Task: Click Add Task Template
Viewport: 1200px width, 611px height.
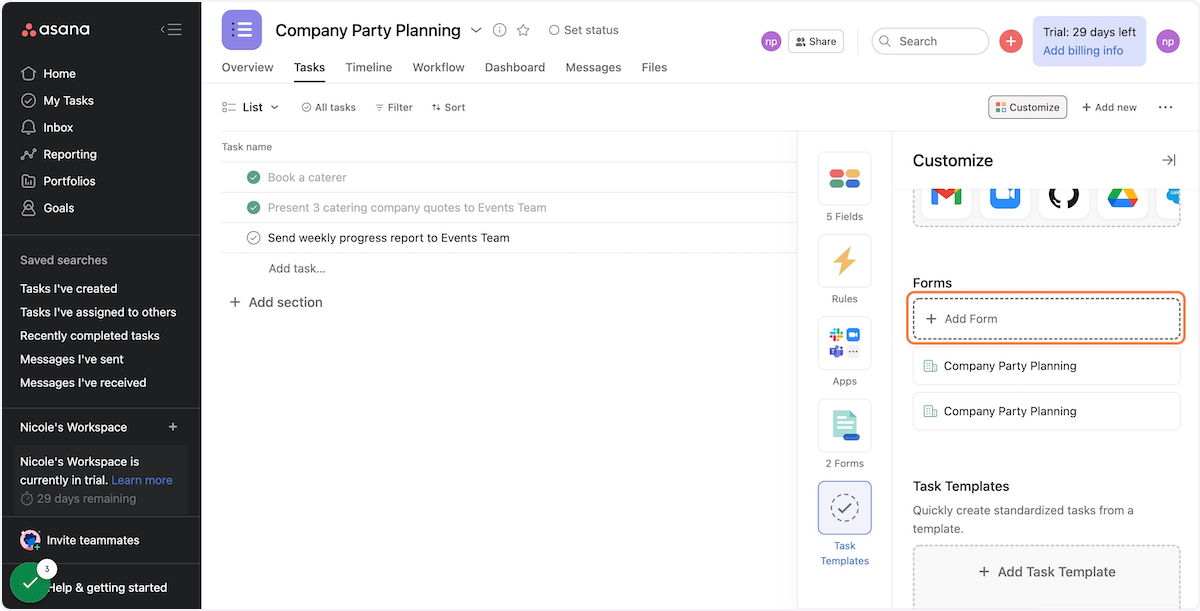Action: [x=1047, y=572]
